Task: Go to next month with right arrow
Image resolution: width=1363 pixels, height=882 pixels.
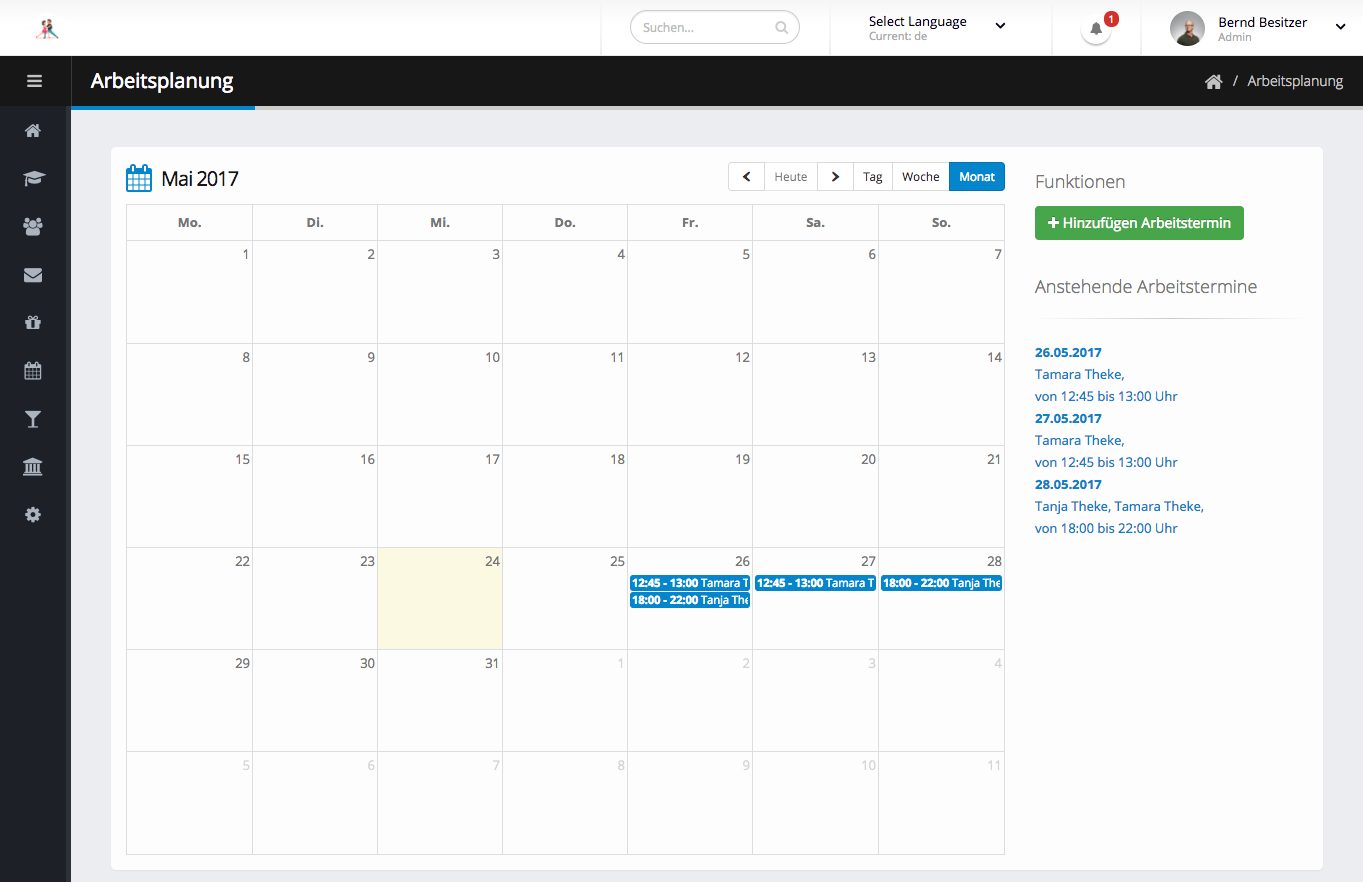Action: point(835,177)
